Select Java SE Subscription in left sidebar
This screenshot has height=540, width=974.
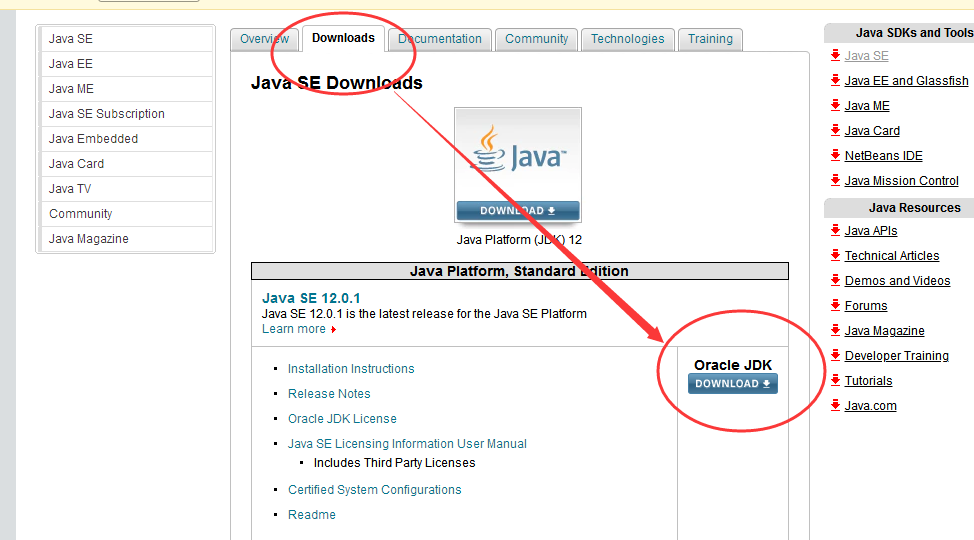tap(126, 114)
